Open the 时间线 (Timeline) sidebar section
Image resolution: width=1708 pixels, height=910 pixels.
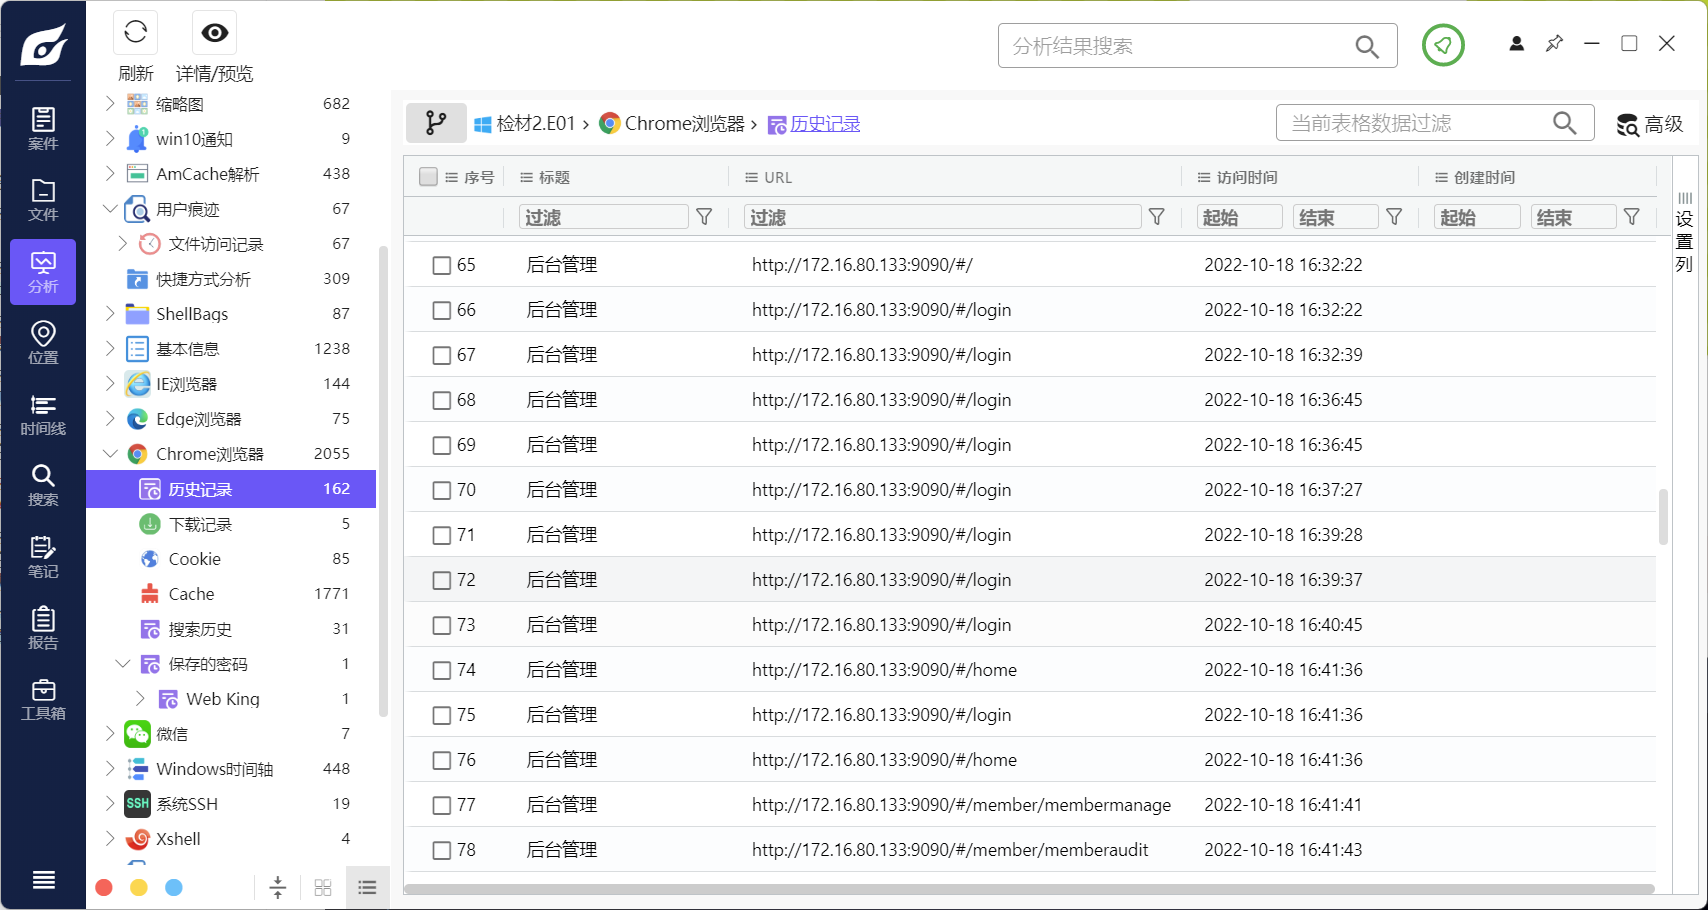click(43, 415)
